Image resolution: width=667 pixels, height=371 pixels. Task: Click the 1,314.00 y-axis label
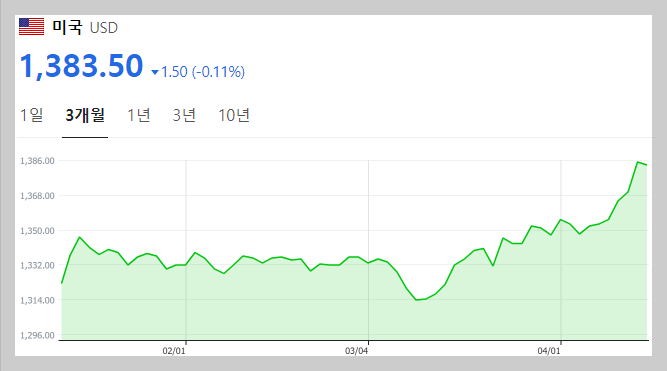point(37,300)
